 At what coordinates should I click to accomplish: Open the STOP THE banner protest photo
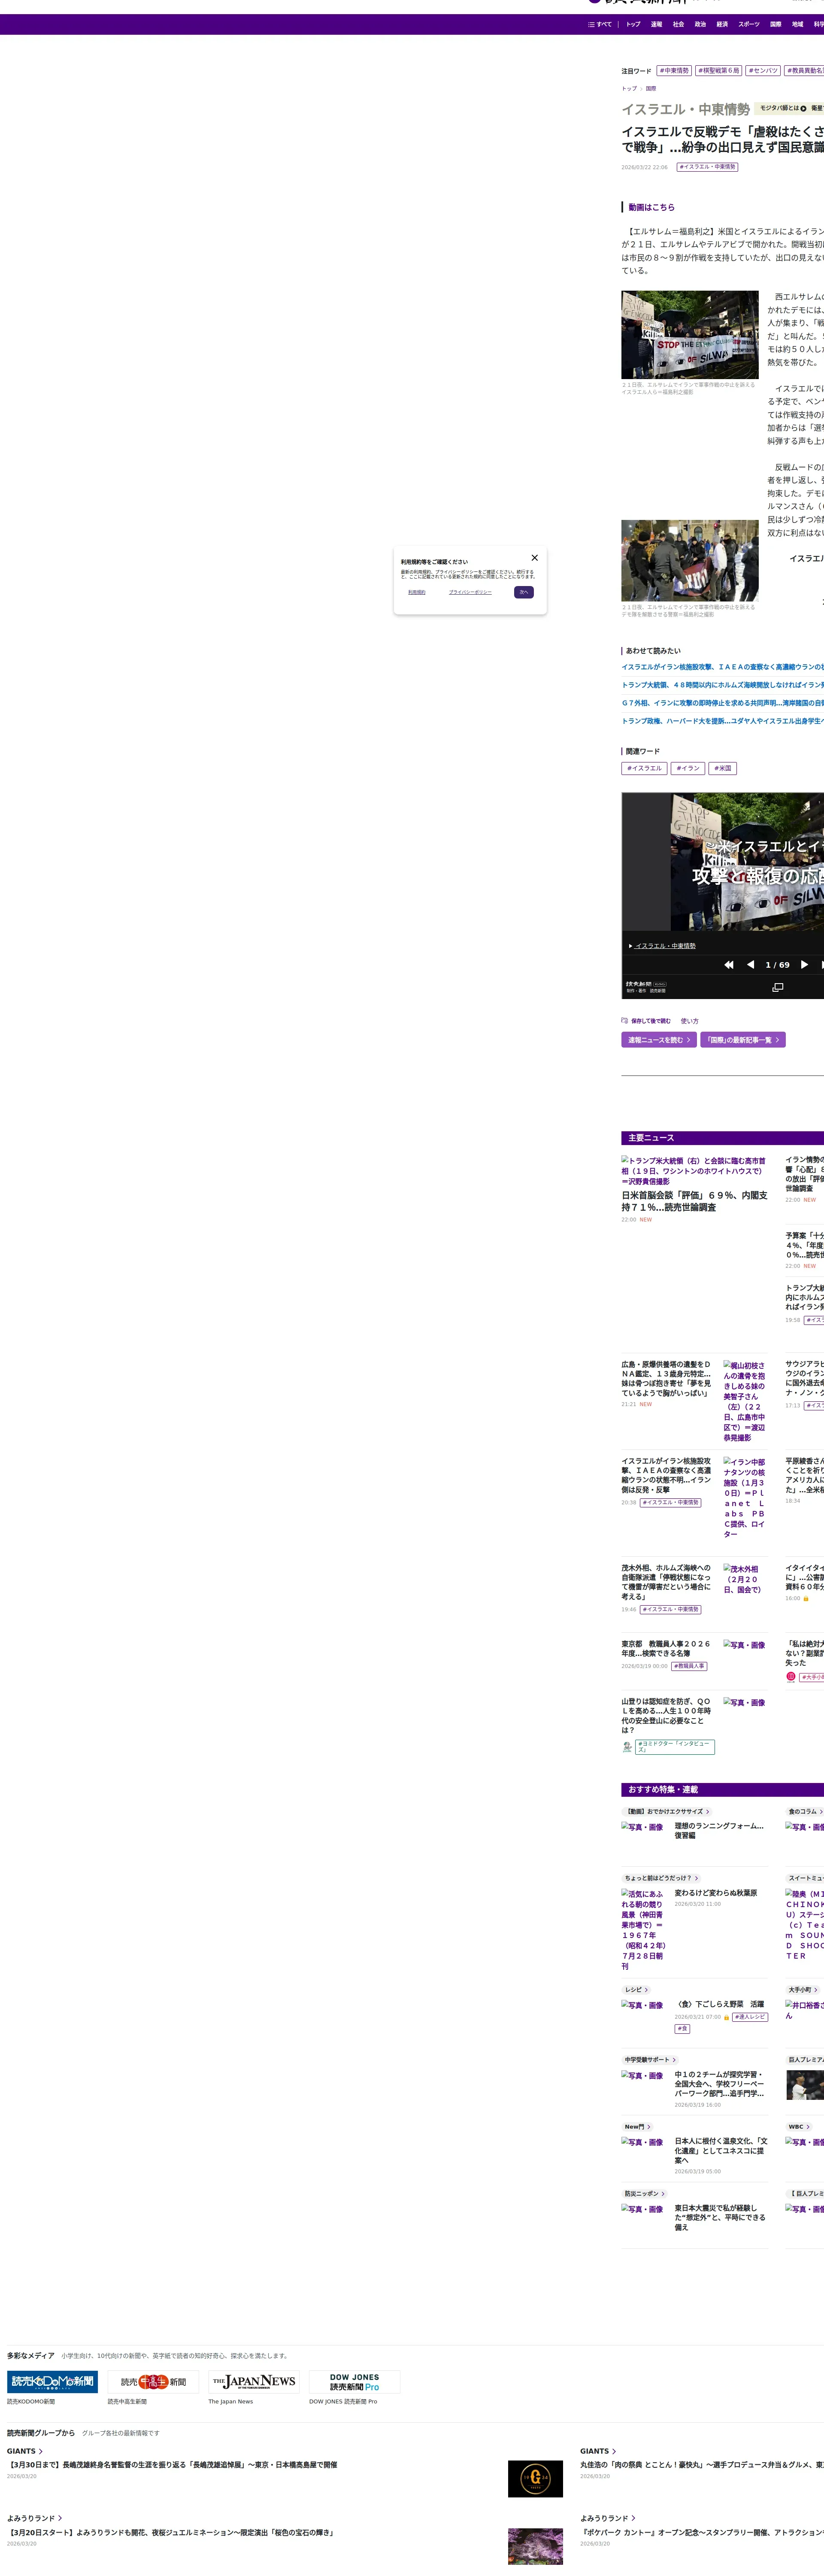point(690,335)
